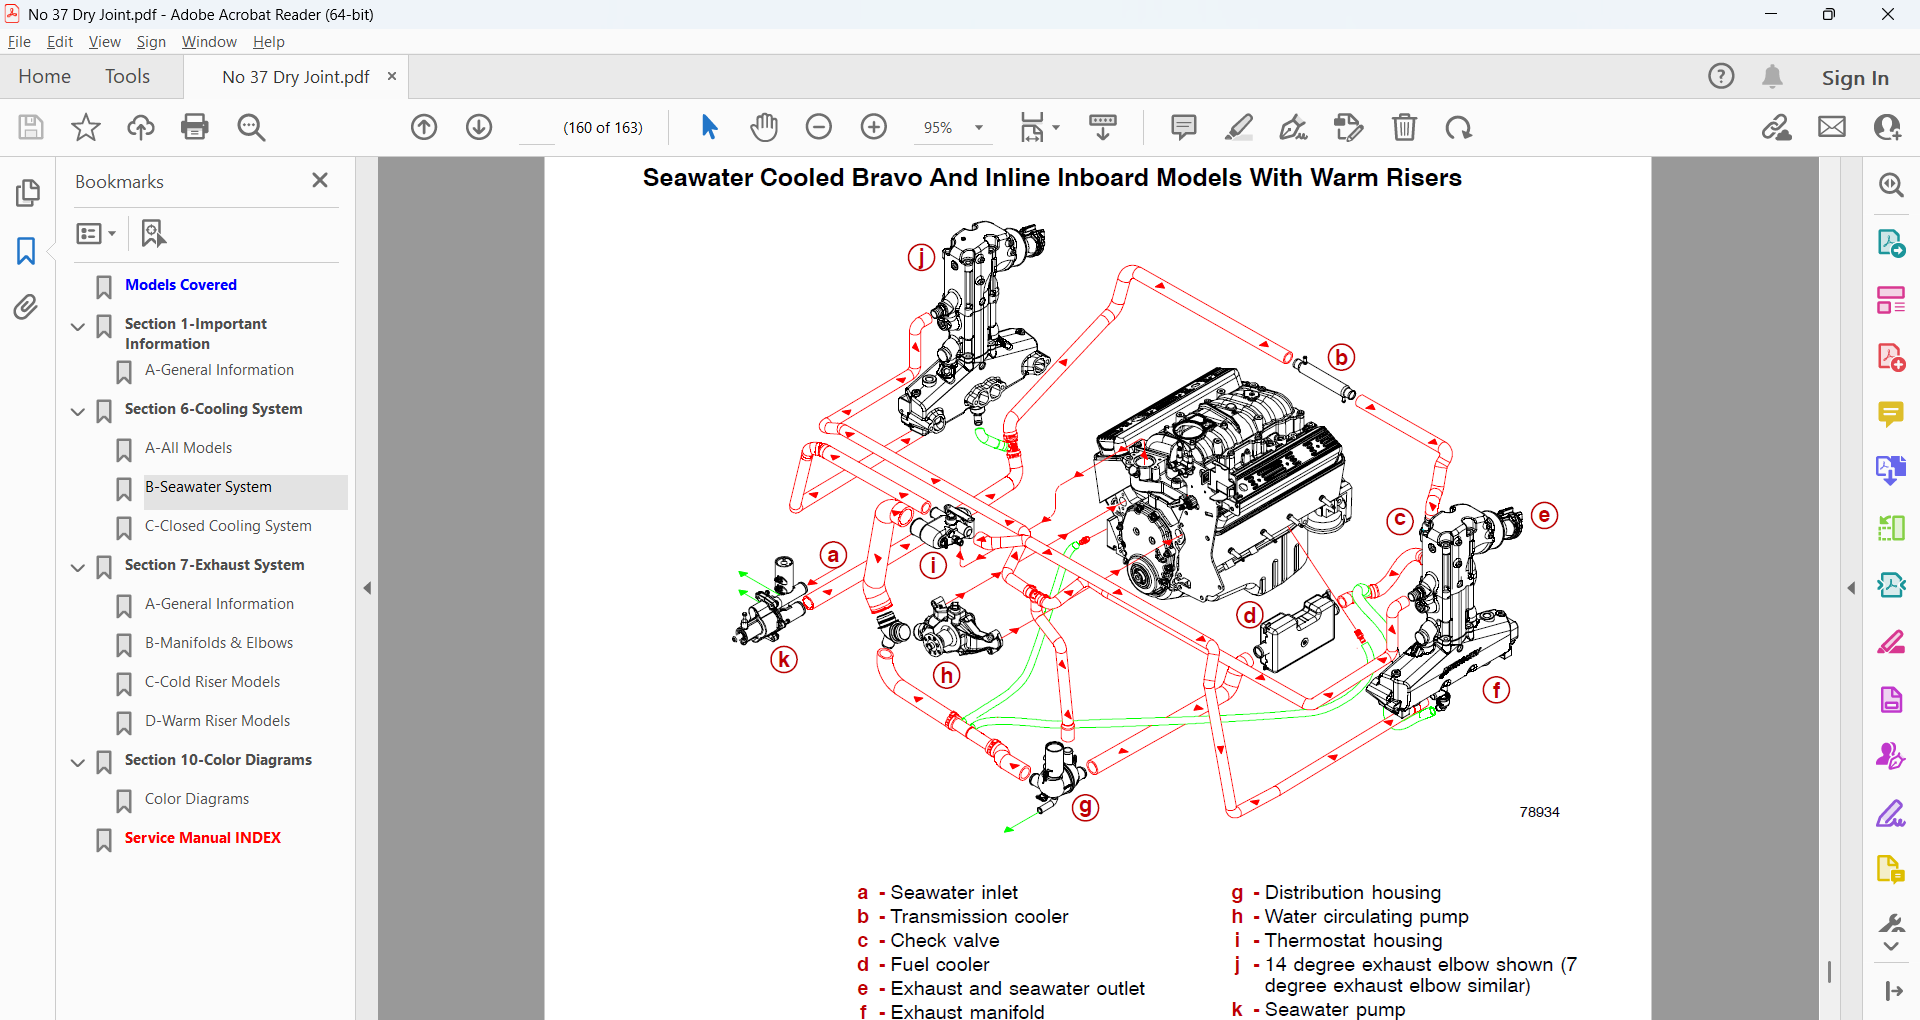This screenshot has height=1020, width=1920.
Task: Open Edit PDF tool in right pane
Action: click(1891, 300)
